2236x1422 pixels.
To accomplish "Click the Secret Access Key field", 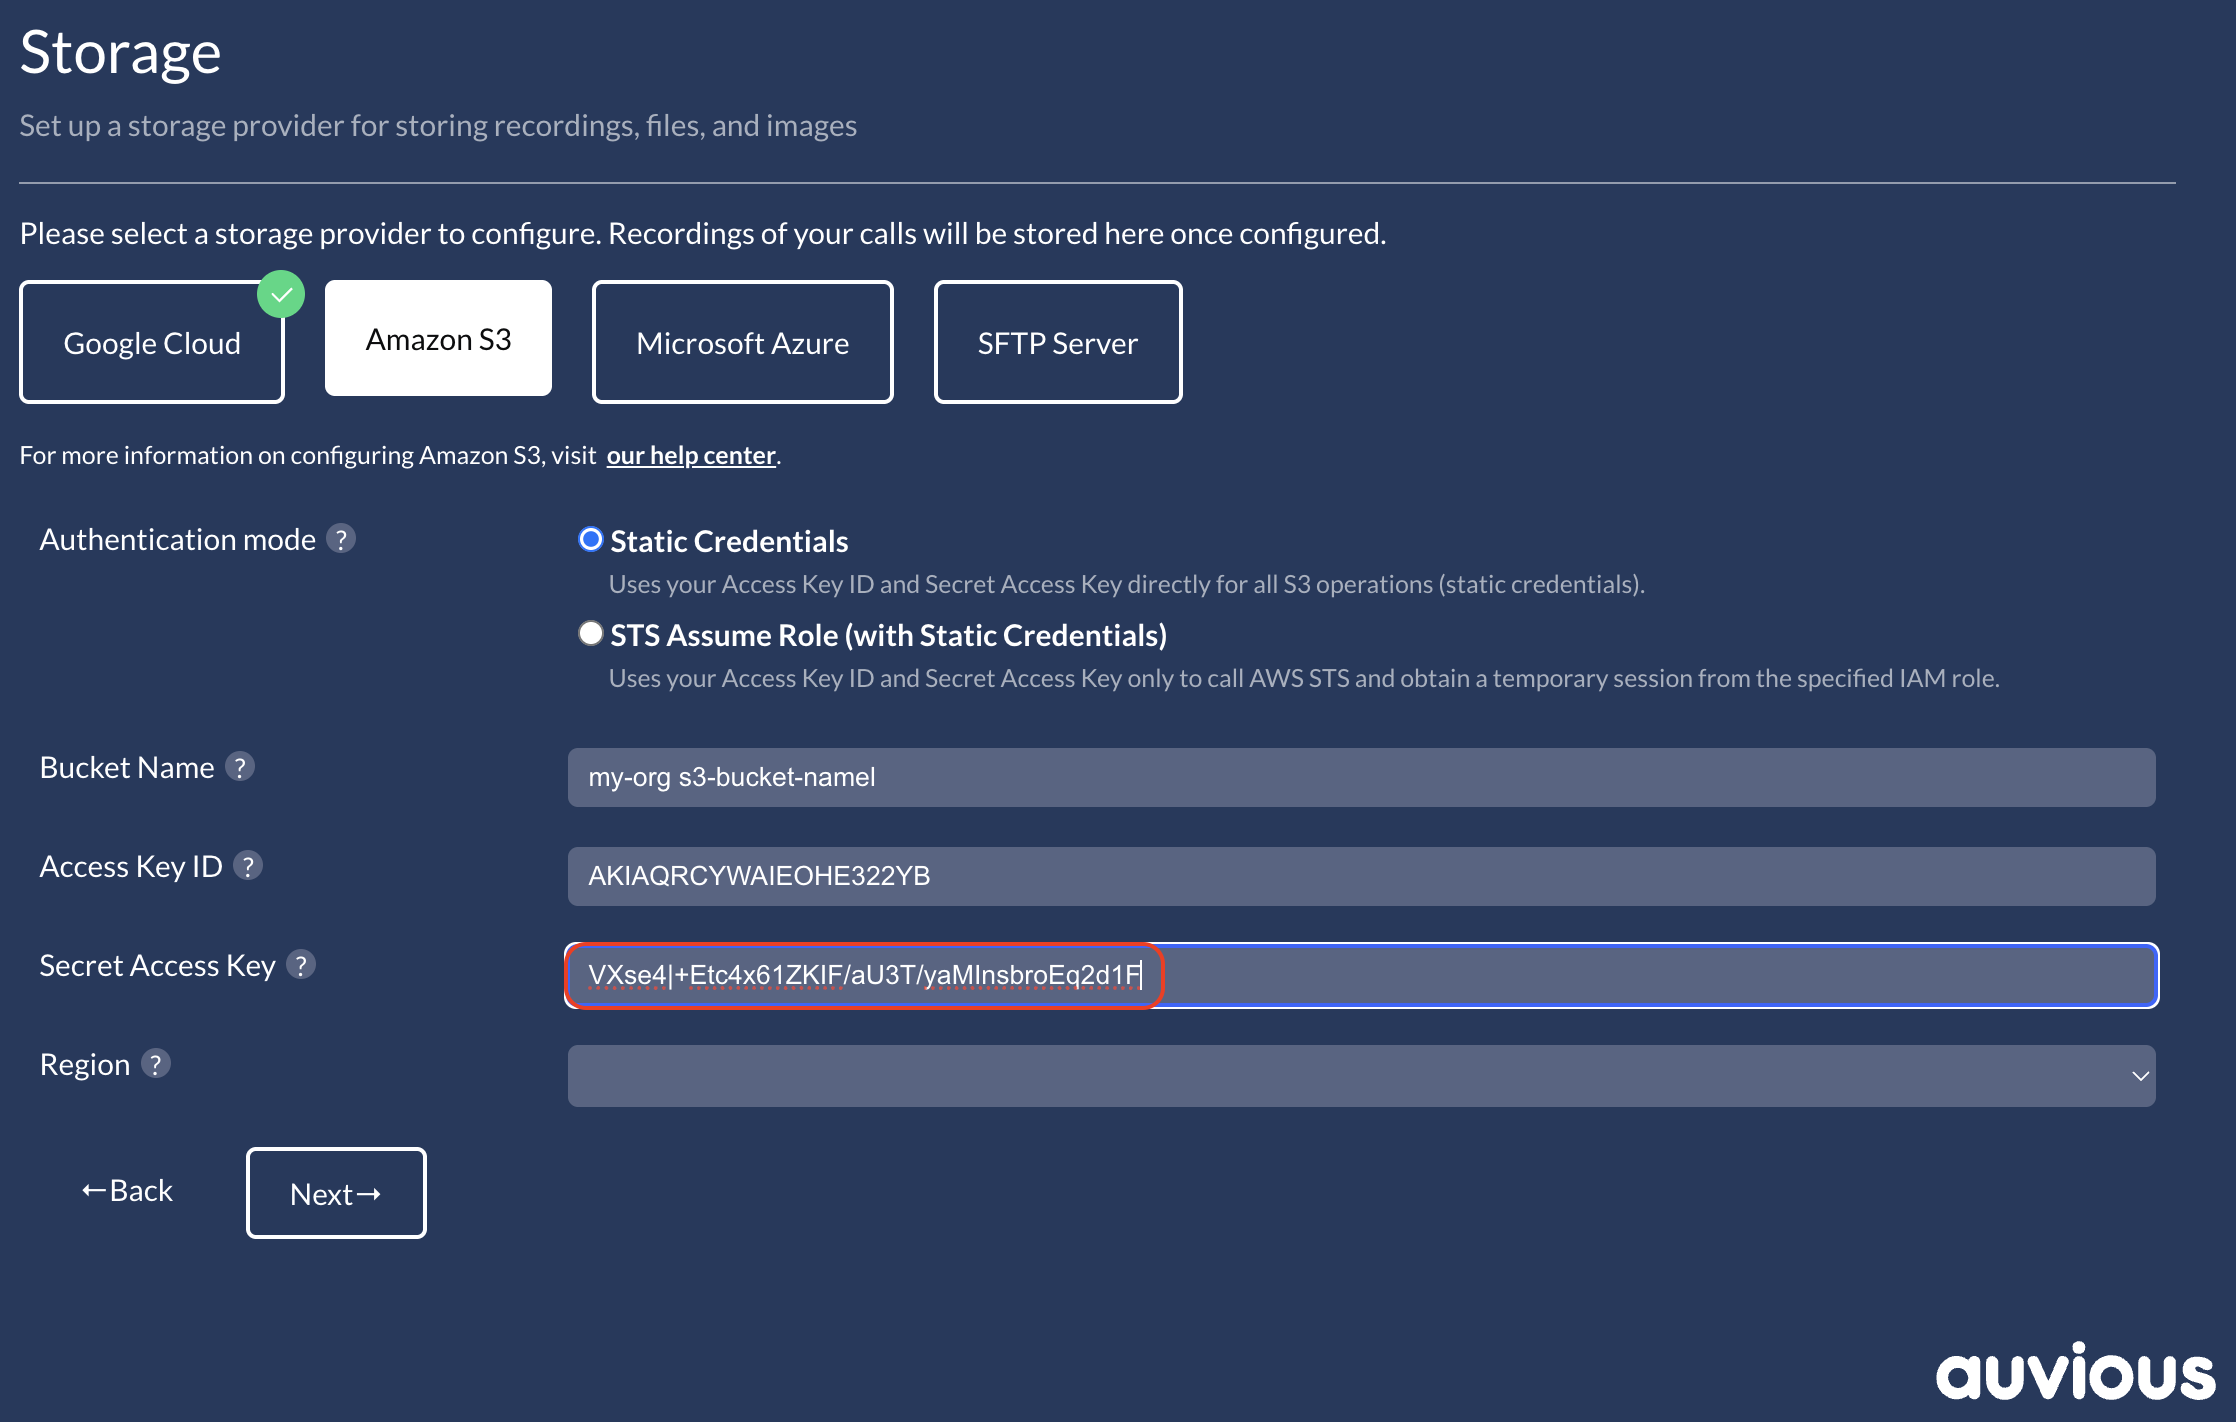I will (x=1360, y=975).
